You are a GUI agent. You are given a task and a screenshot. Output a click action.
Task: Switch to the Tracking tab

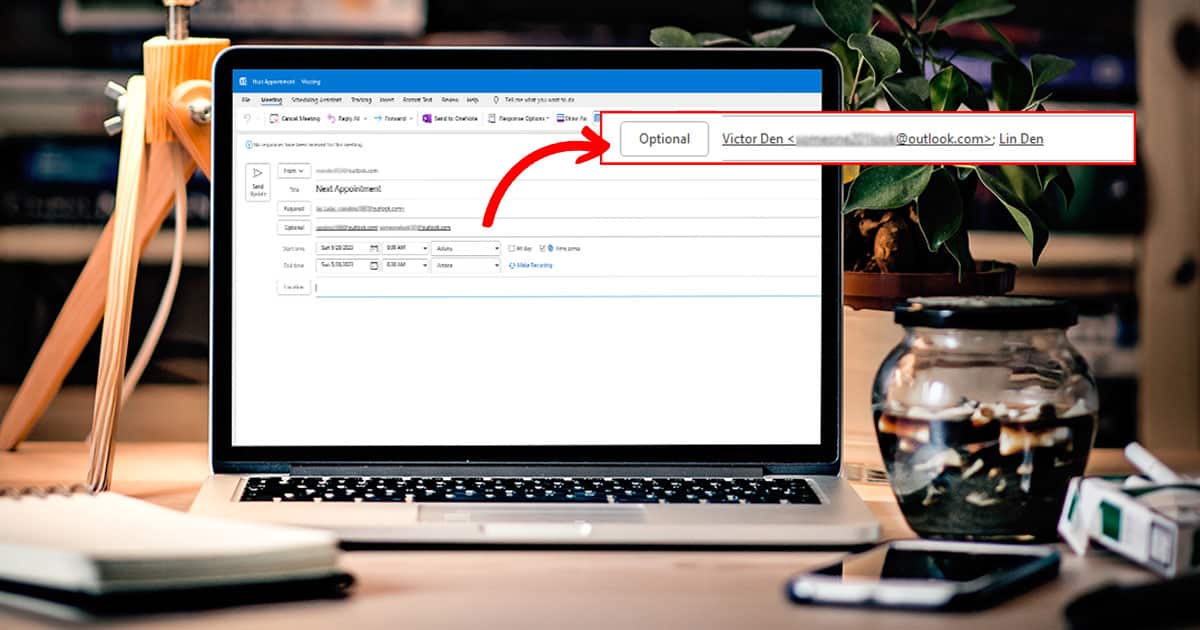tap(361, 100)
